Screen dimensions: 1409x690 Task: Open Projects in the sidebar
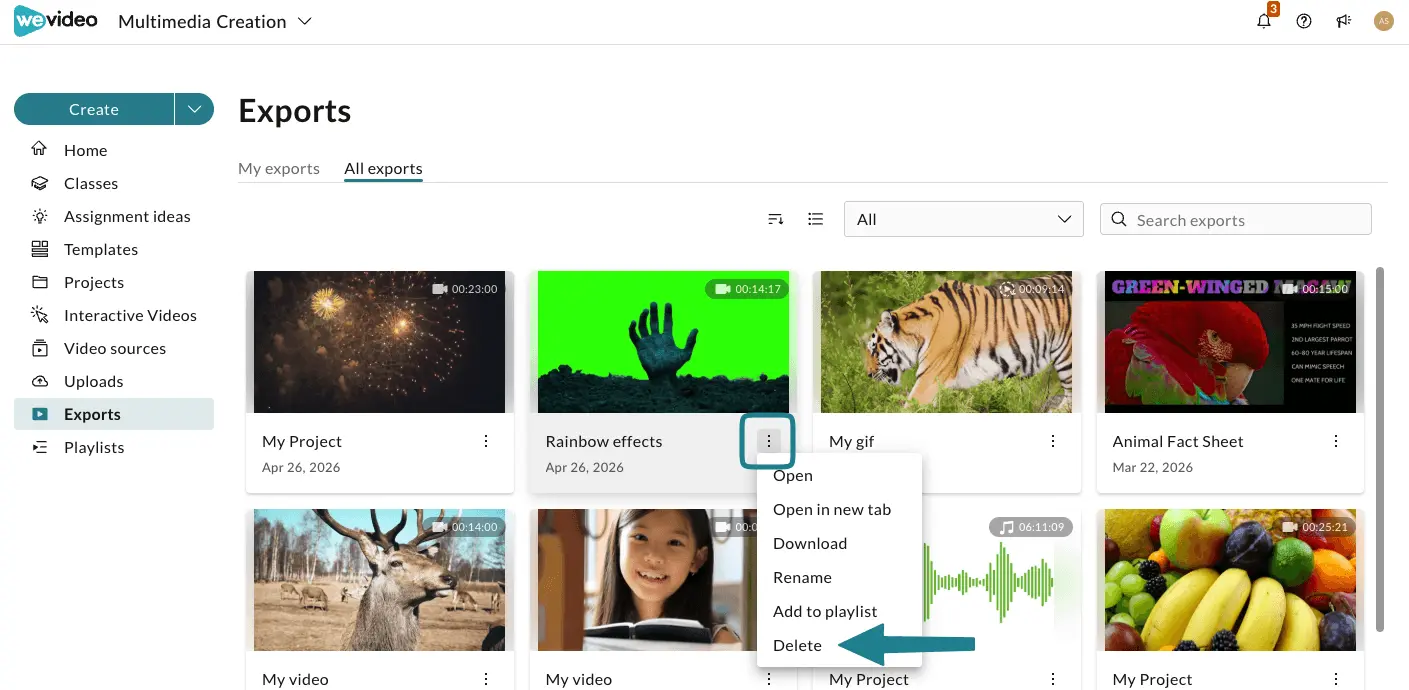point(114,282)
